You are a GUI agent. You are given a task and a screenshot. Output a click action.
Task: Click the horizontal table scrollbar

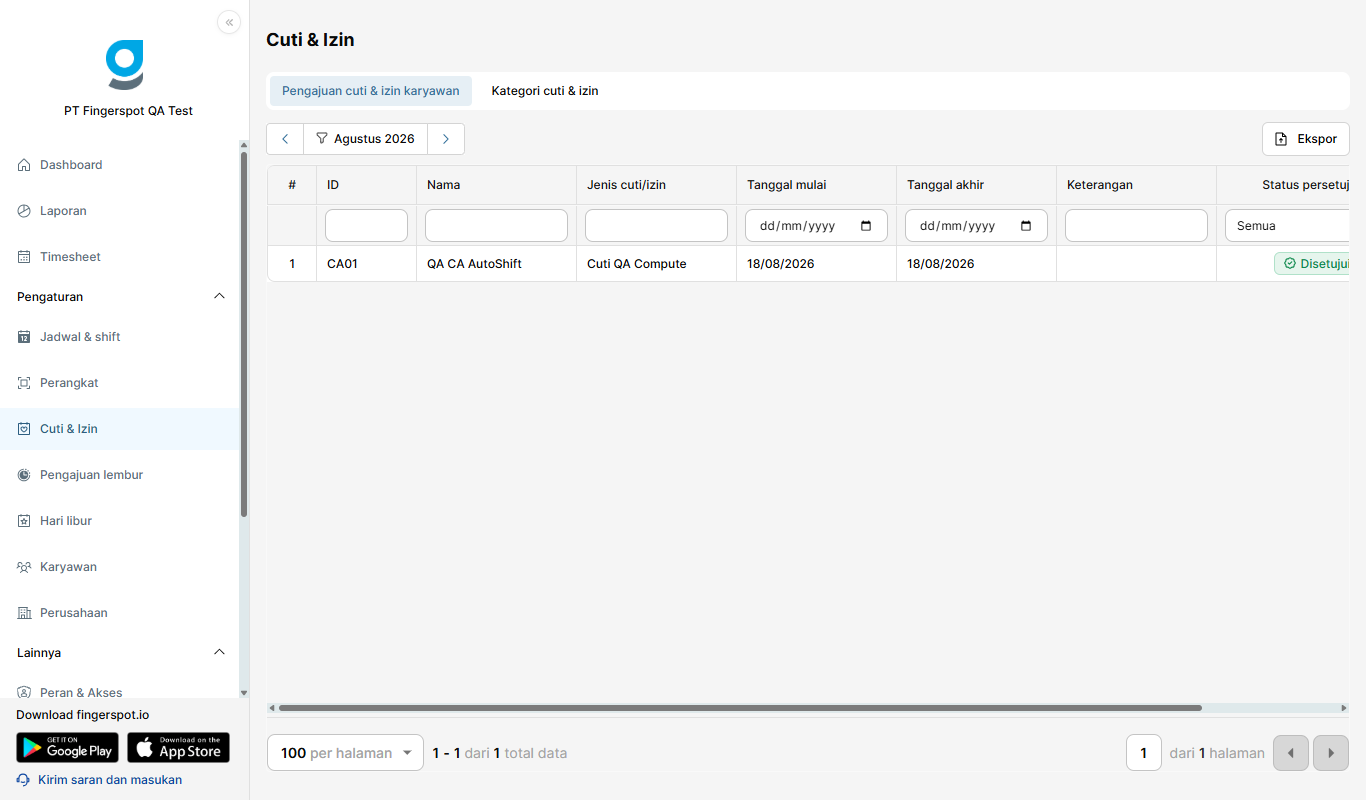point(740,708)
